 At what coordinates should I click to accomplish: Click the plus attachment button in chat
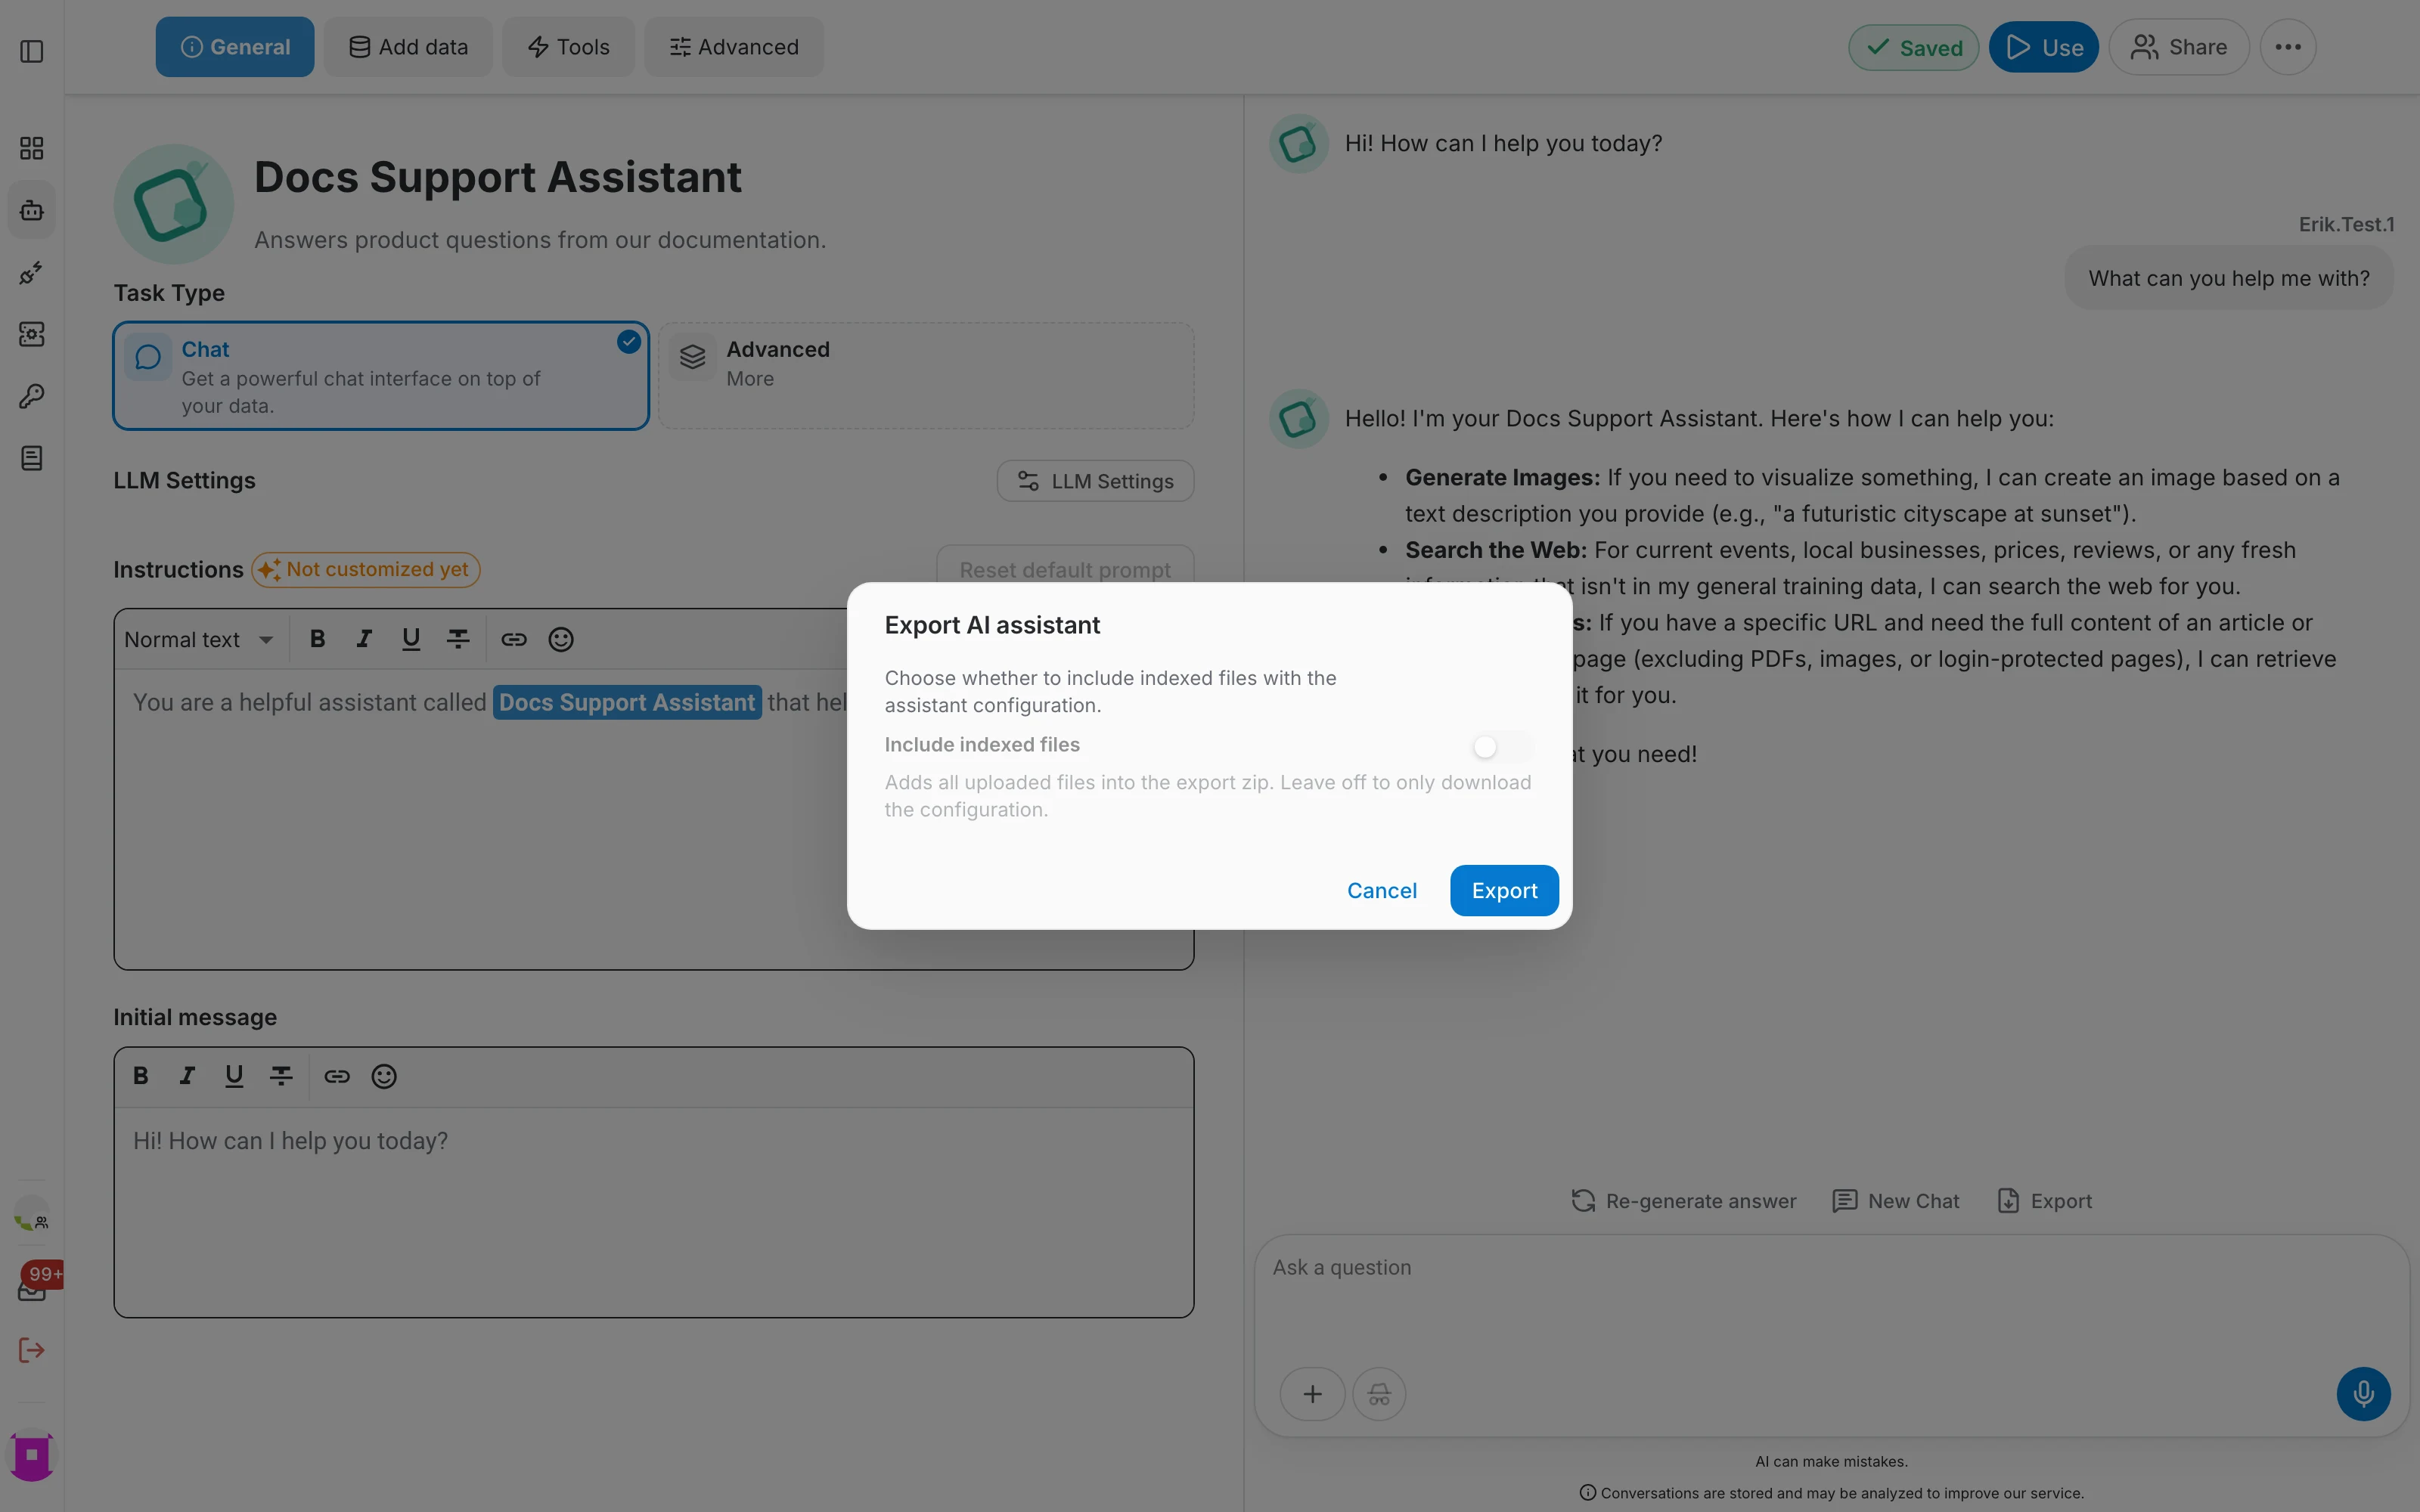(1312, 1394)
